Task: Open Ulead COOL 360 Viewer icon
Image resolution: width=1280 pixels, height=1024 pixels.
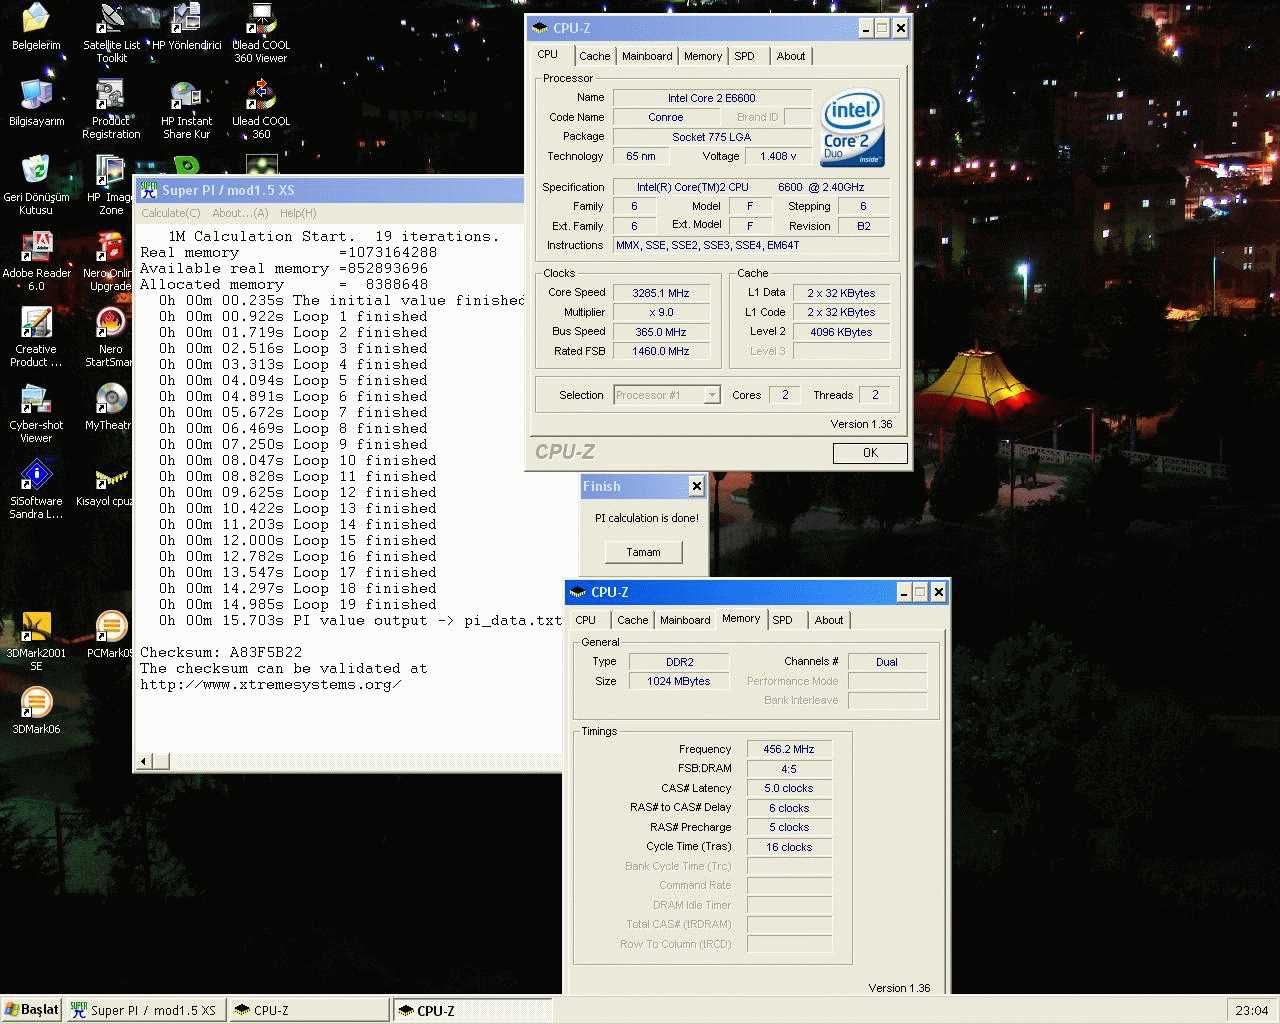Action: tap(261, 32)
